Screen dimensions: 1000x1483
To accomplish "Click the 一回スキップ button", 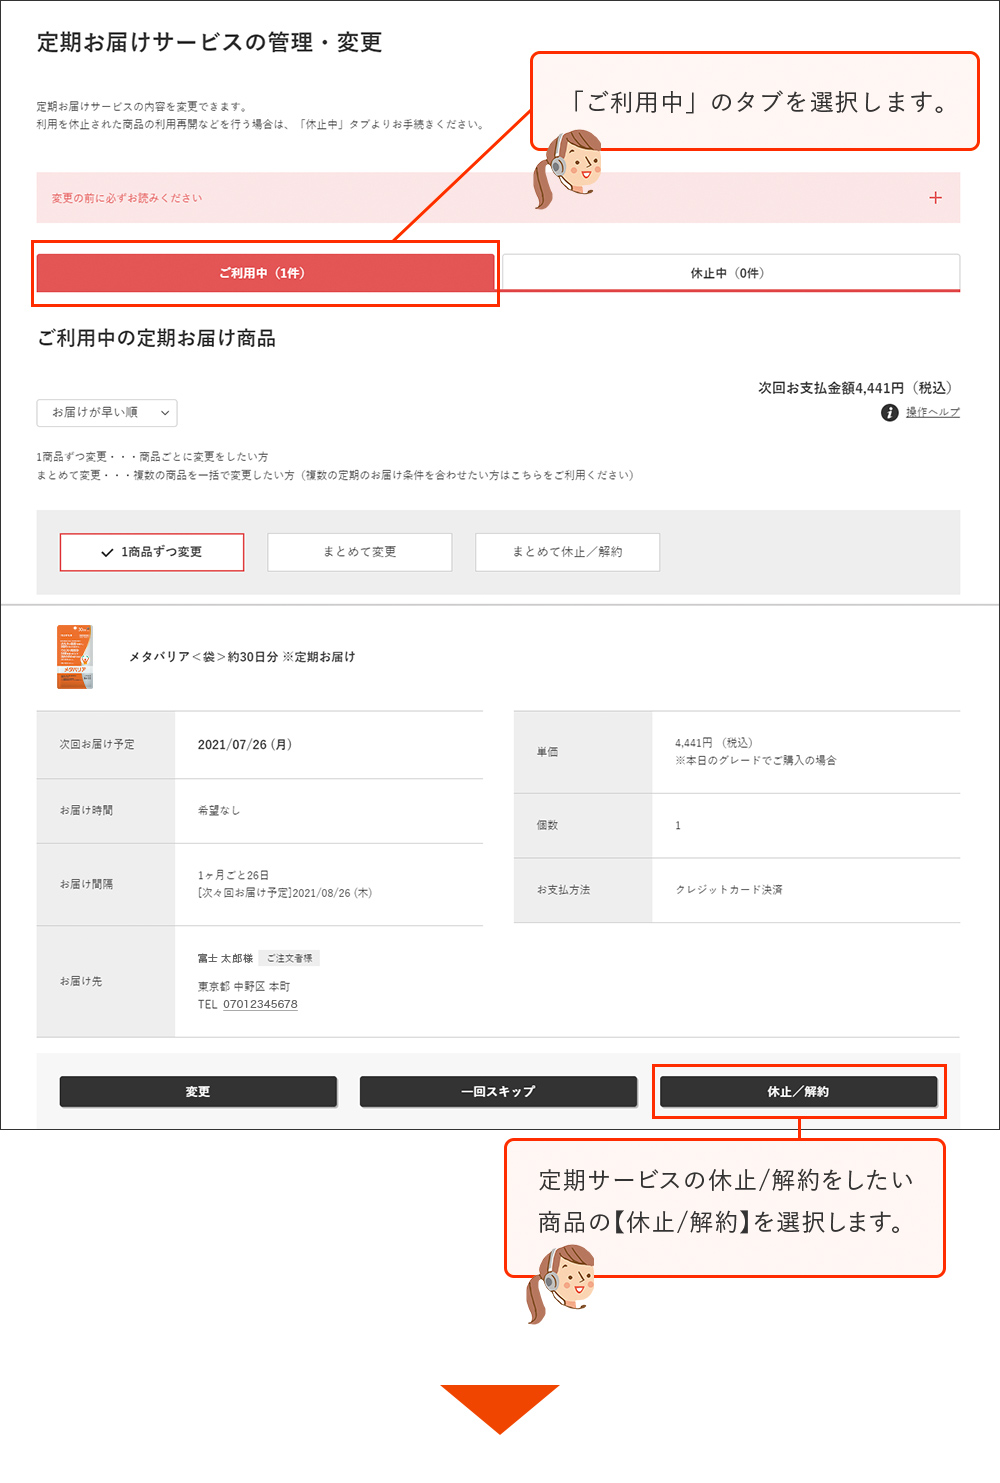I will pos(498,1091).
